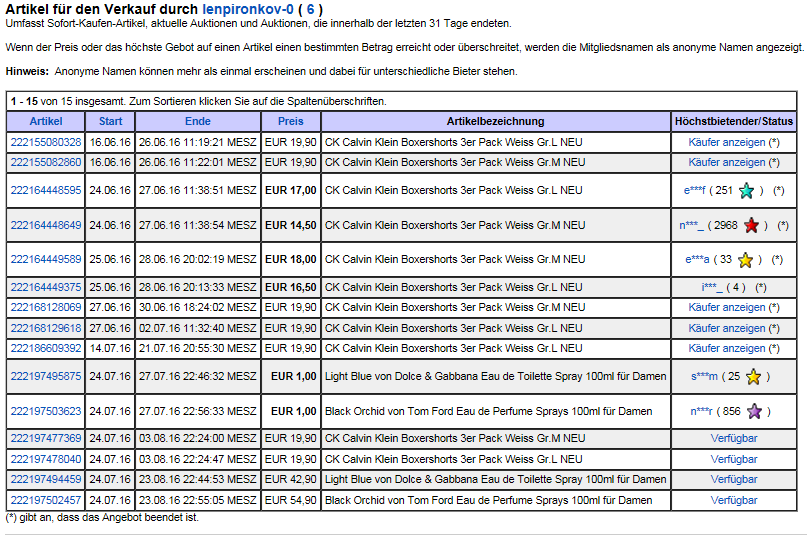This screenshot has width=807, height=535.
Task: Click start date 14.07.16 cell
Action: click(x=110, y=348)
